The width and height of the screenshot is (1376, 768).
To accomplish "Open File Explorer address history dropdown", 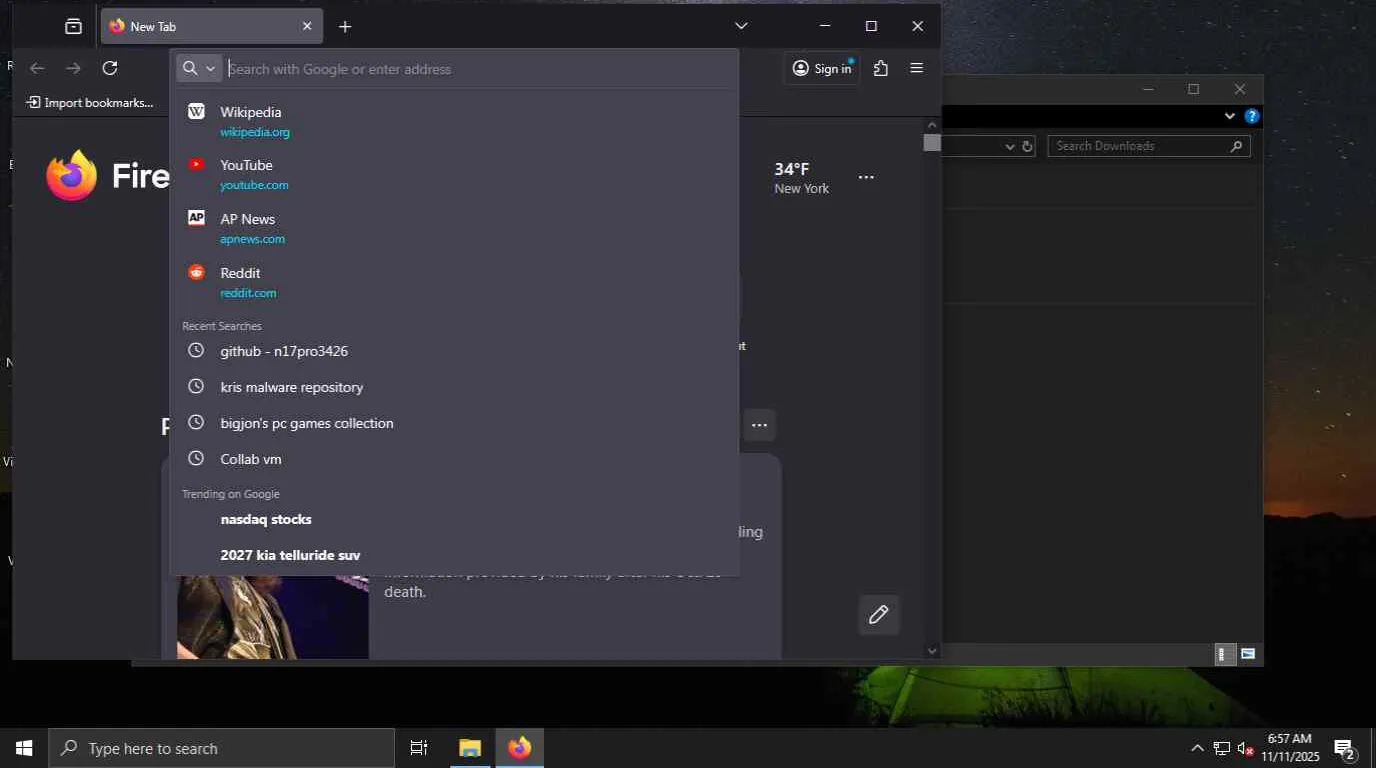I will [1009, 146].
